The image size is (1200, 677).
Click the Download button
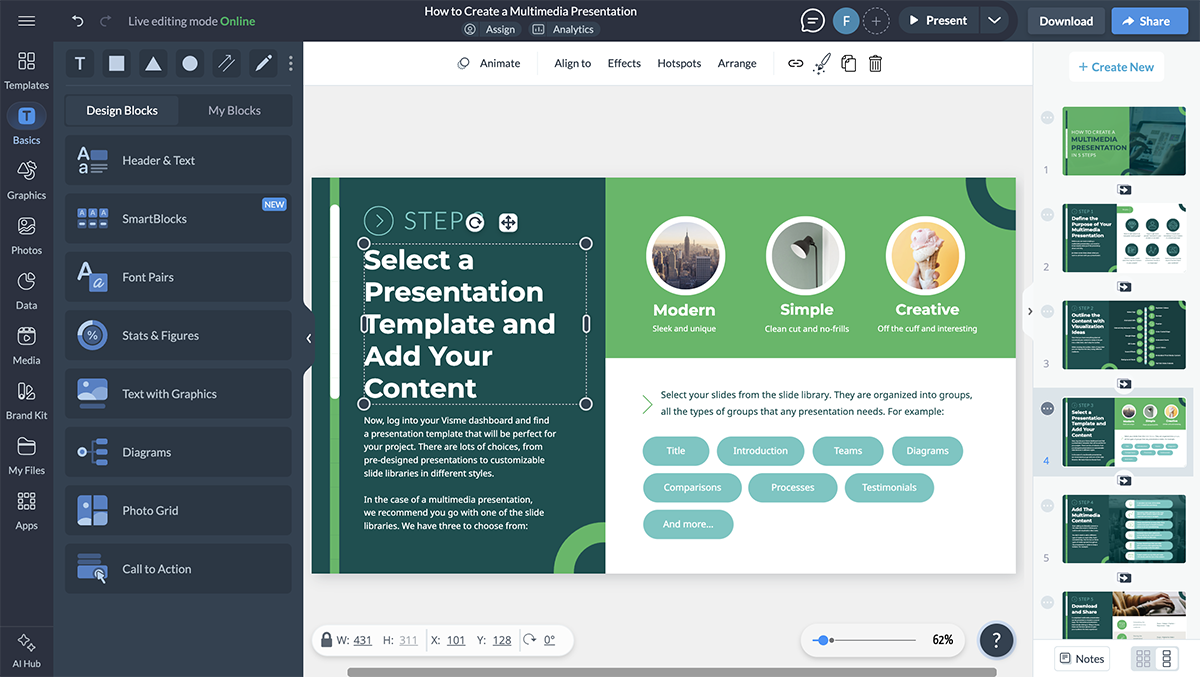pyautogui.click(x=1066, y=21)
